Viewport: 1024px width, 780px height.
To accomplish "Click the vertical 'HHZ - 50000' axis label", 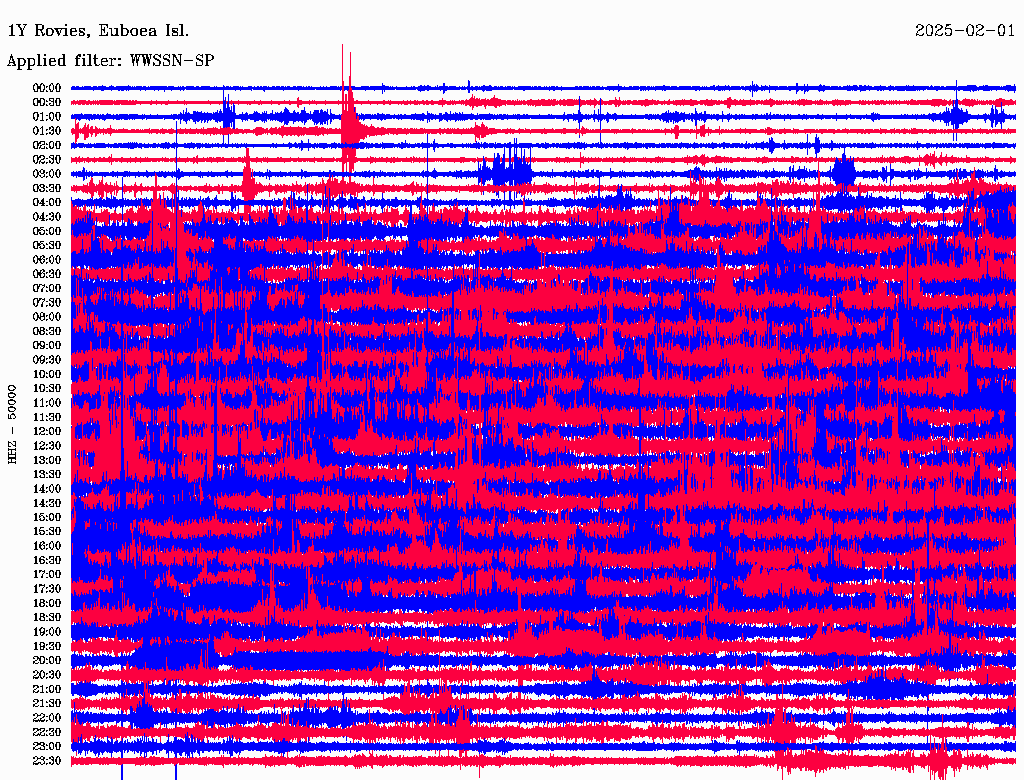I will click(12, 425).
